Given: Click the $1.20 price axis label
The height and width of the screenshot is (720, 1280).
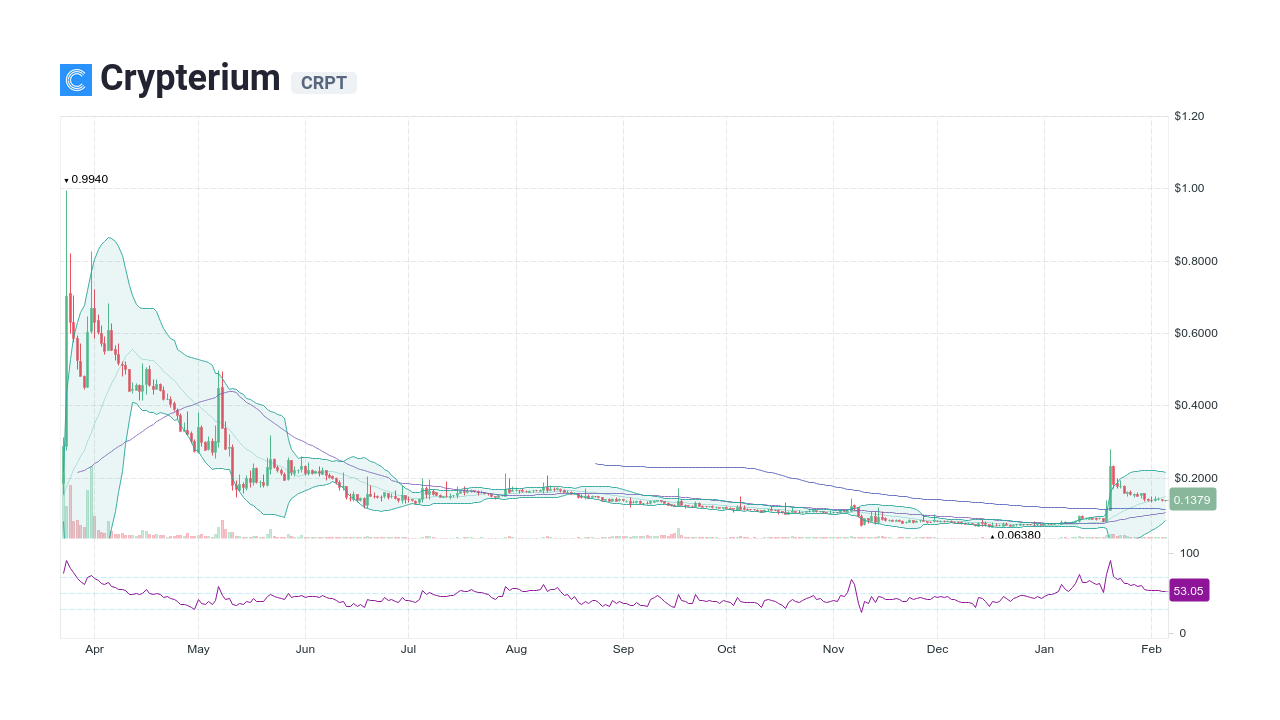Looking at the screenshot, I should coord(1189,116).
